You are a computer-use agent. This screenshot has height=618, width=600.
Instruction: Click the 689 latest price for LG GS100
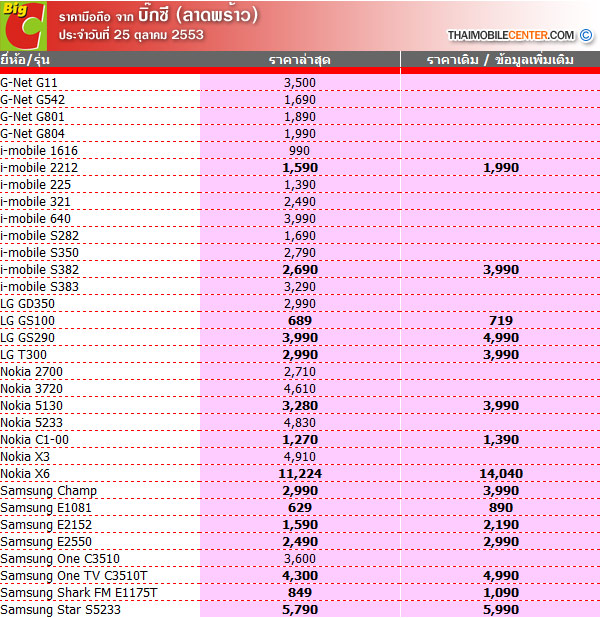pyautogui.click(x=300, y=320)
